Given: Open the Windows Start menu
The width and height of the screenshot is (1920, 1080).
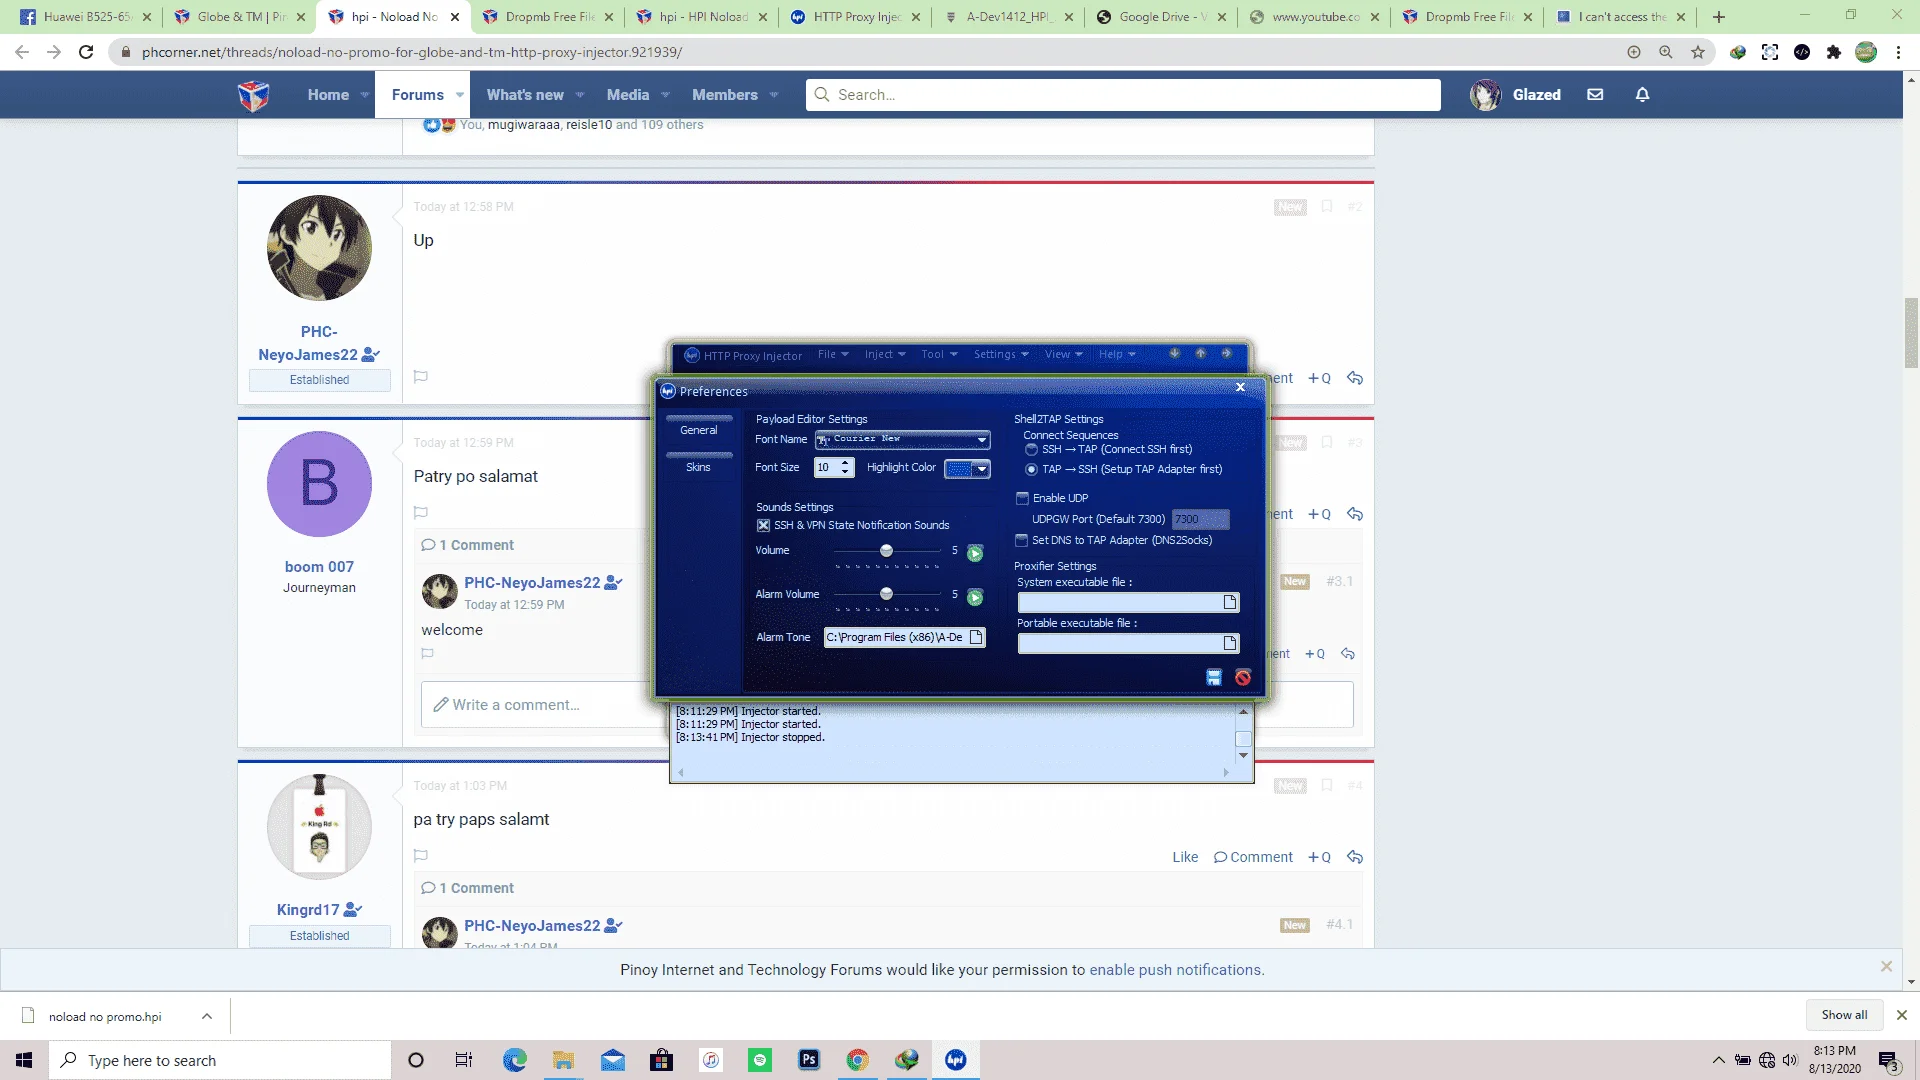Looking at the screenshot, I should (24, 1060).
